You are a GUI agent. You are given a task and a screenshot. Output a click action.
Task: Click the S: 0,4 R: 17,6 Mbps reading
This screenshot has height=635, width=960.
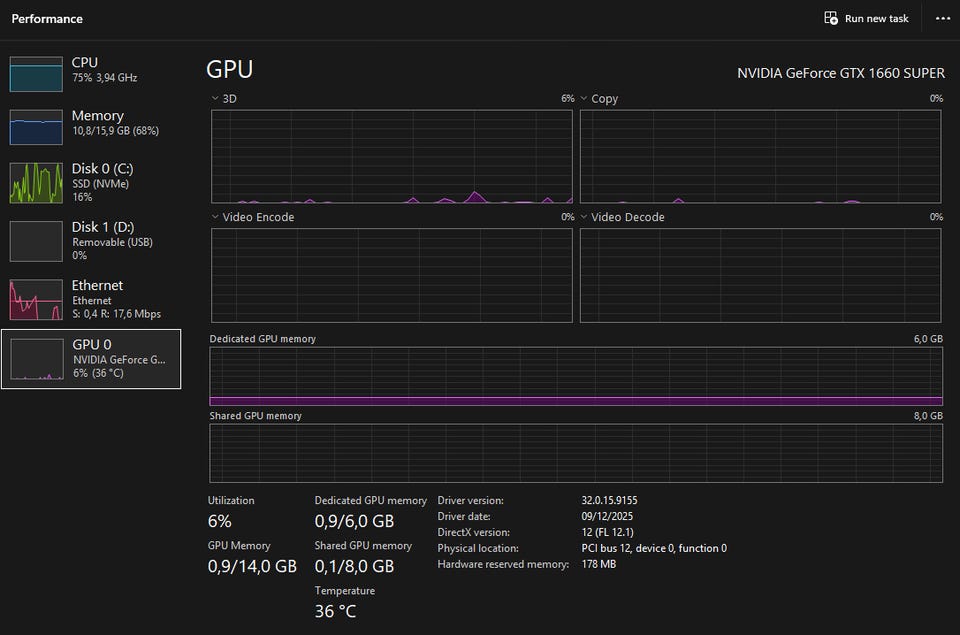pos(116,314)
